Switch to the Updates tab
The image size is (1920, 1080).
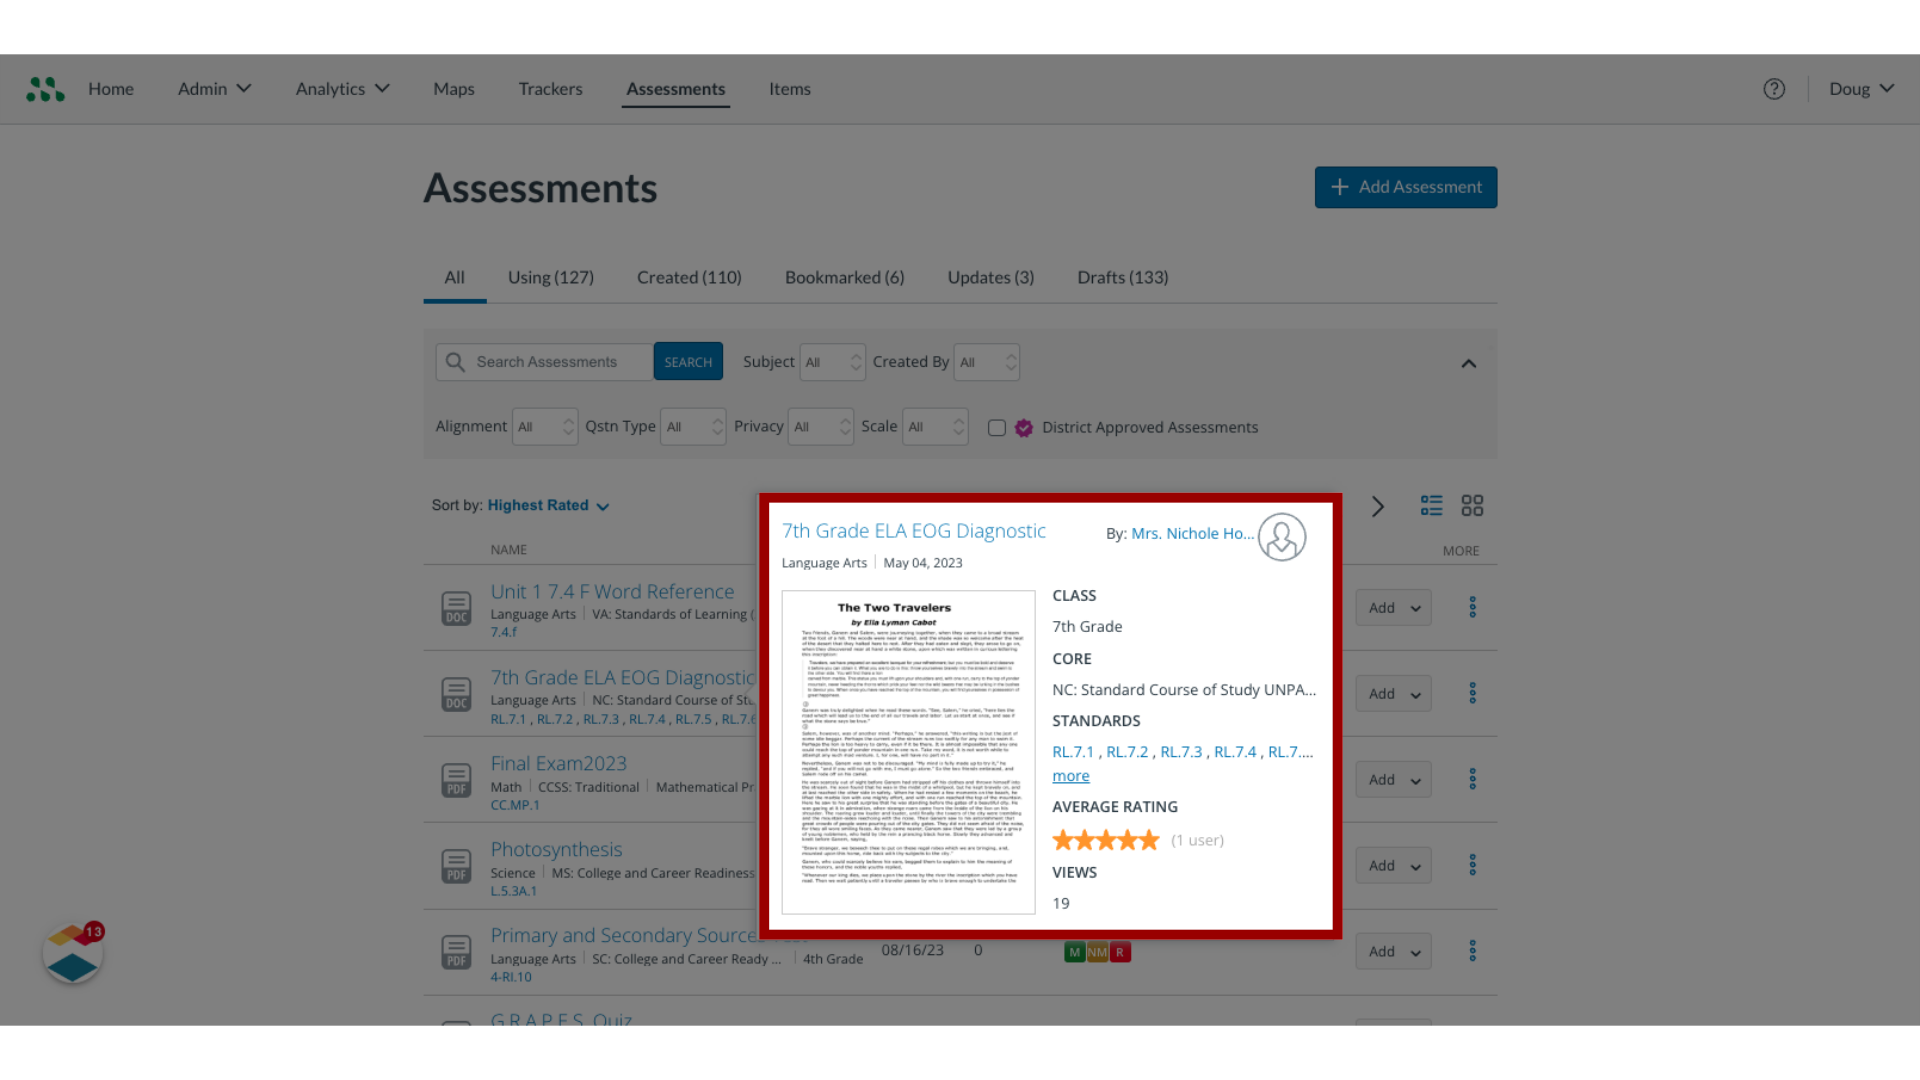tap(990, 277)
